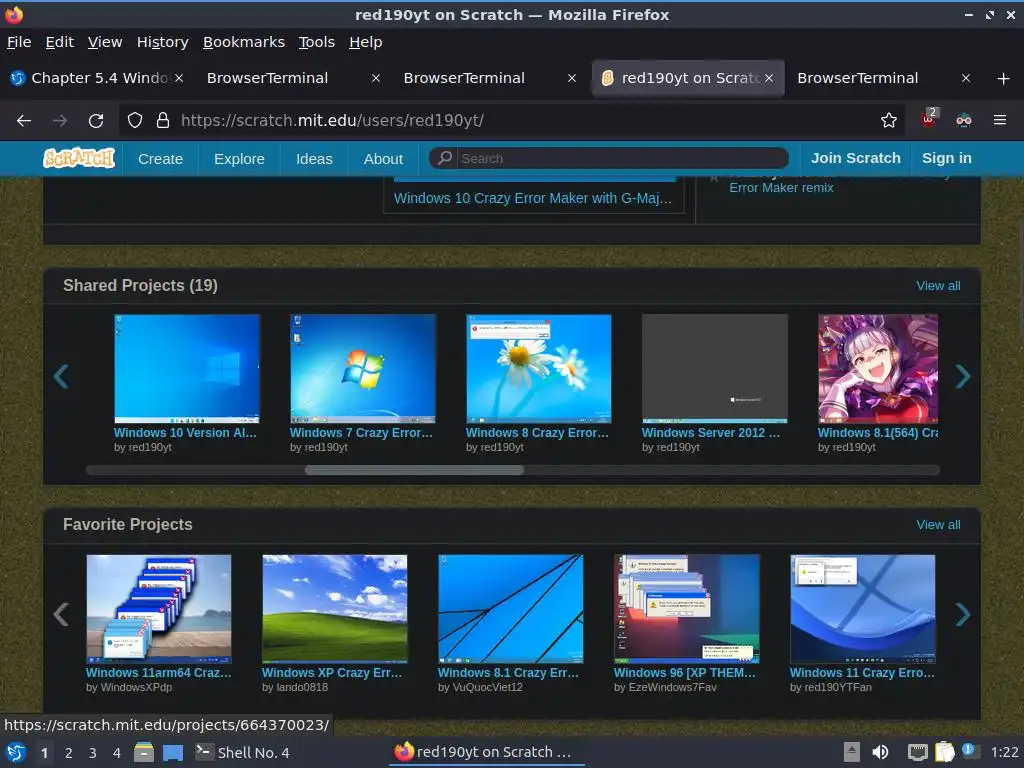Open Windows 8 Crazy Error daisy thumbnail

pos(539,369)
